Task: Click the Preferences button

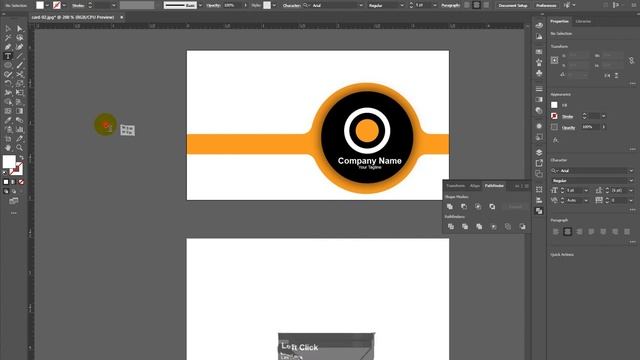Action: pyautogui.click(x=546, y=5)
